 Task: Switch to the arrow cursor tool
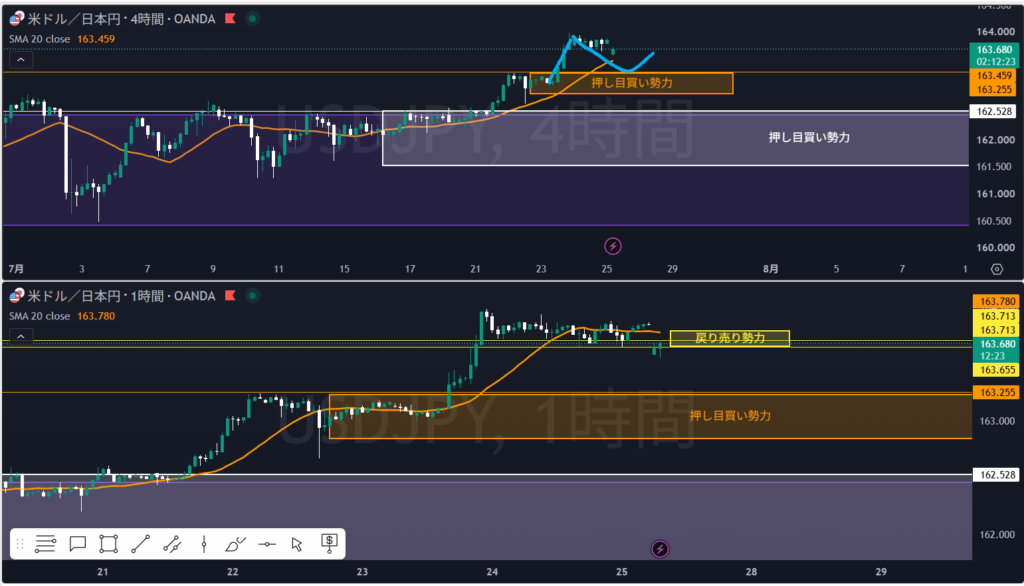tap(297, 544)
